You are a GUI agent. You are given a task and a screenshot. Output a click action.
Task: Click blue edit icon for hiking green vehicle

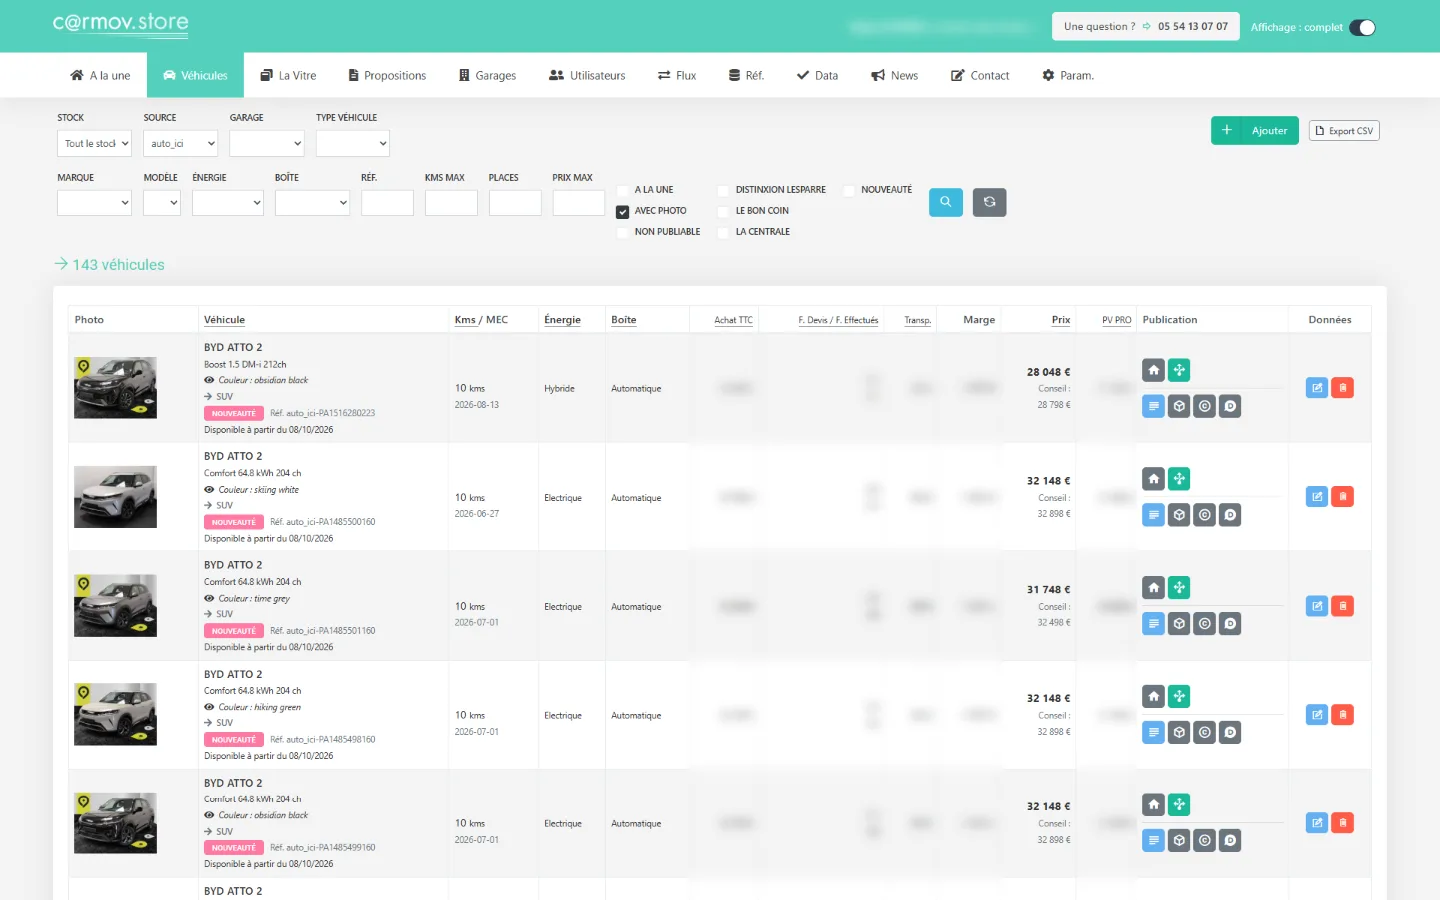pos(1317,715)
